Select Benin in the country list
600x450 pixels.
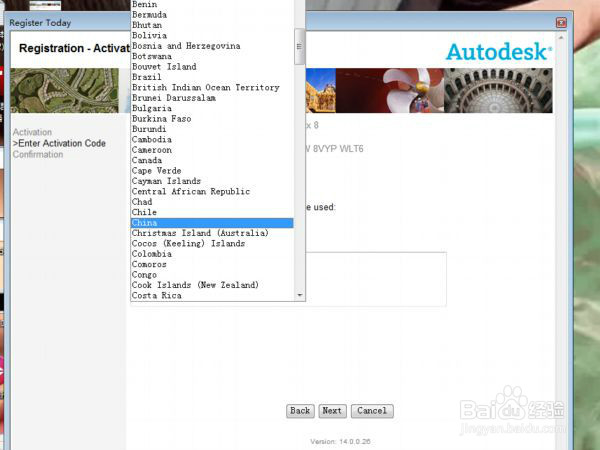[x=212, y=5]
